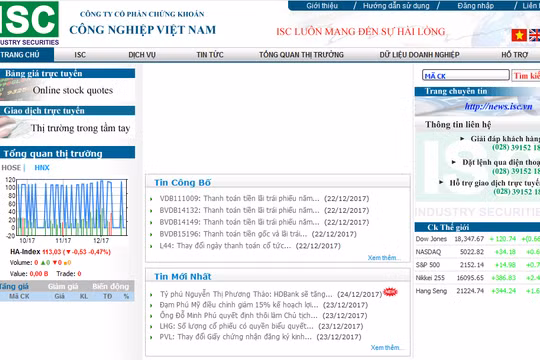Open the ISC menu item
Viewport: 540px width, 360px height.
pyautogui.click(x=80, y=55)
